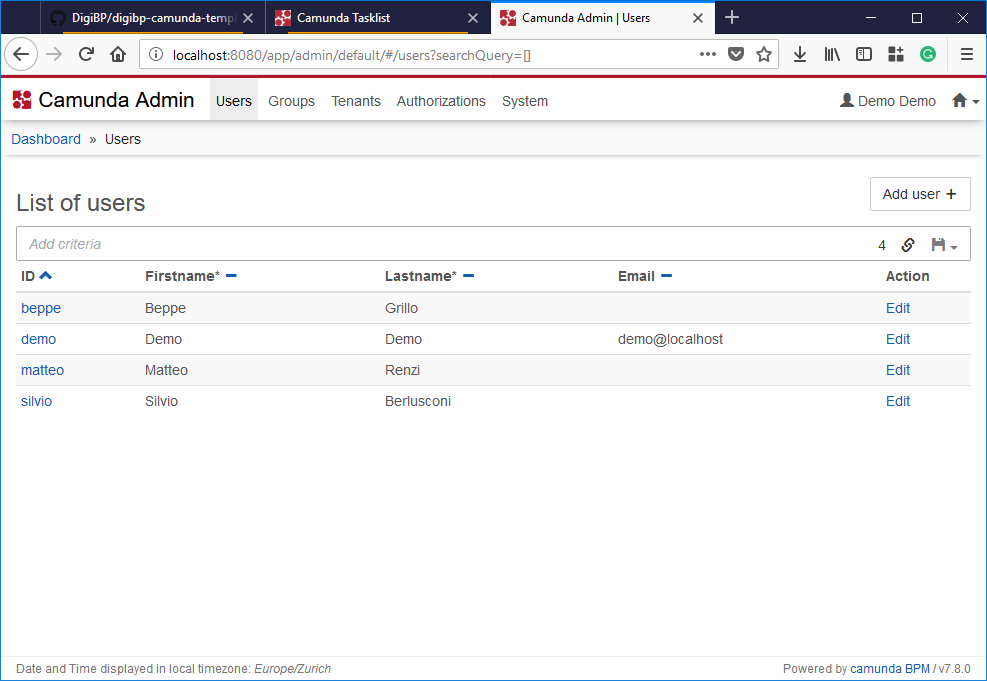Expand the home app switcher dropdown

coord(965,101)
